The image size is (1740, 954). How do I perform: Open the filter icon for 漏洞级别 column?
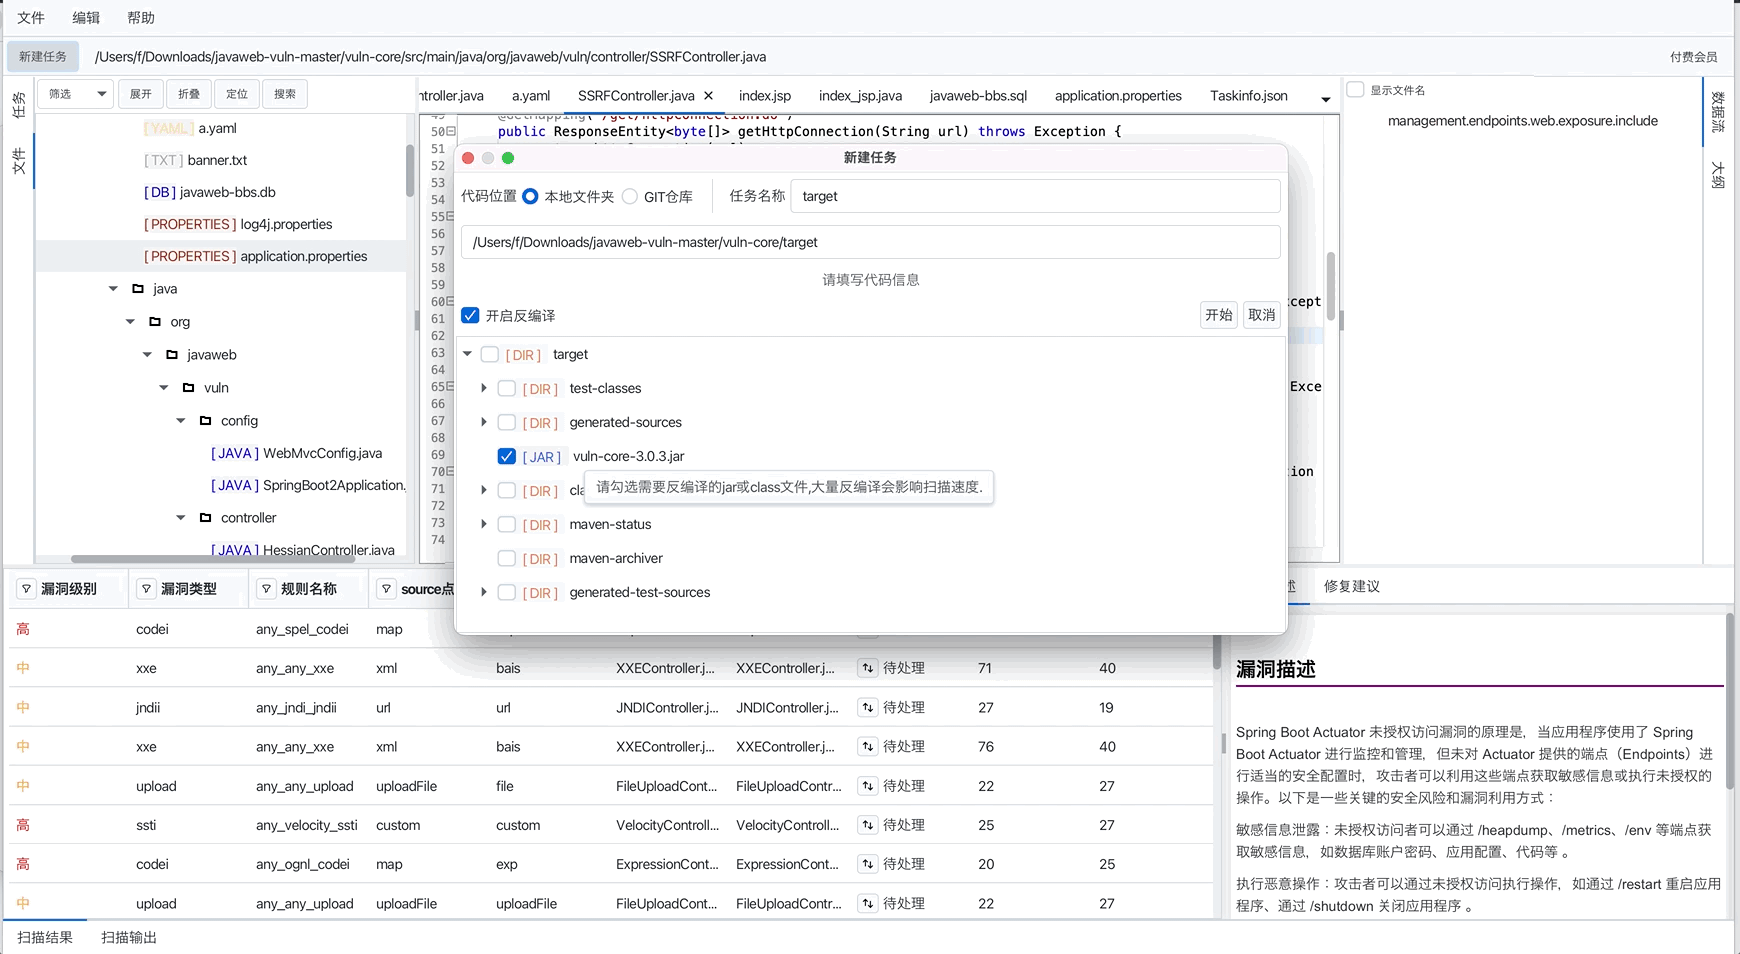point(26,589)
